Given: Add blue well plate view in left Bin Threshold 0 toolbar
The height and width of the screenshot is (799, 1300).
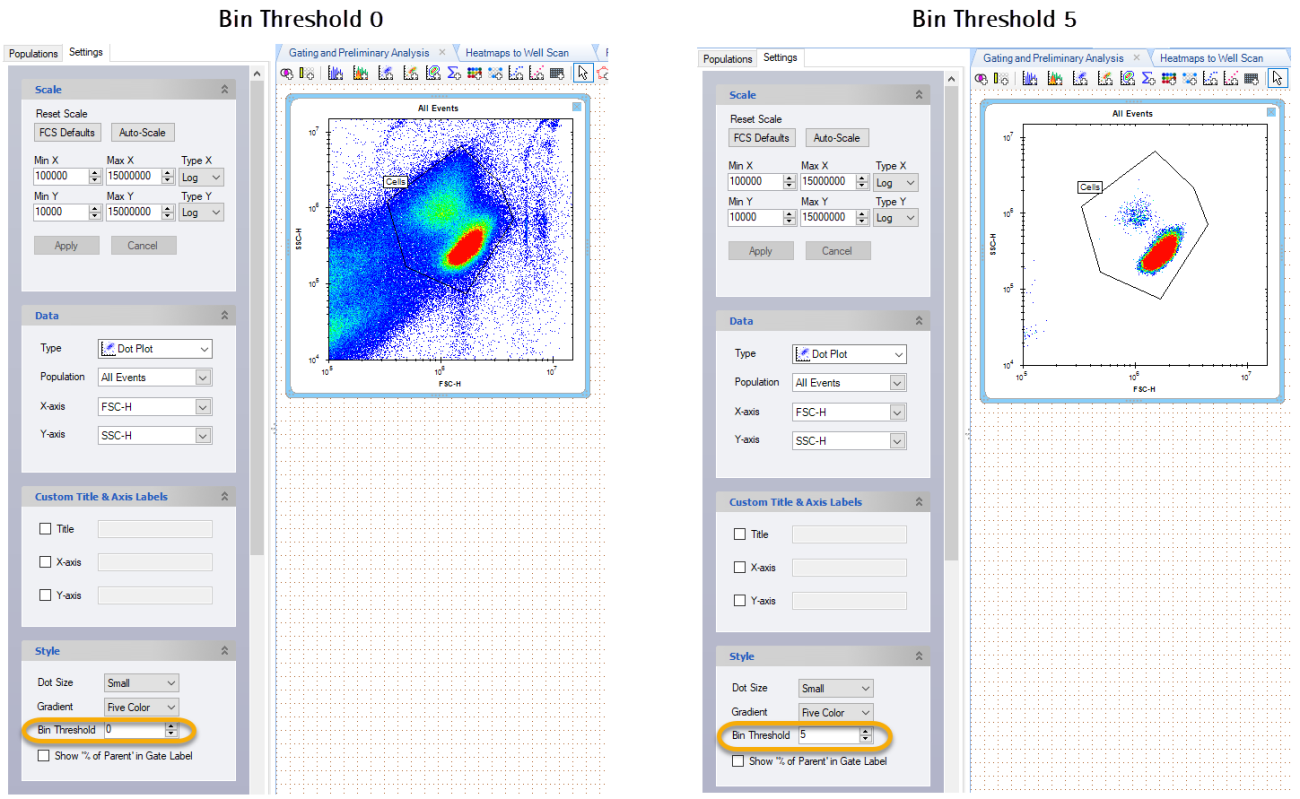Looking at the screenshot, I should tap(495, 73).
